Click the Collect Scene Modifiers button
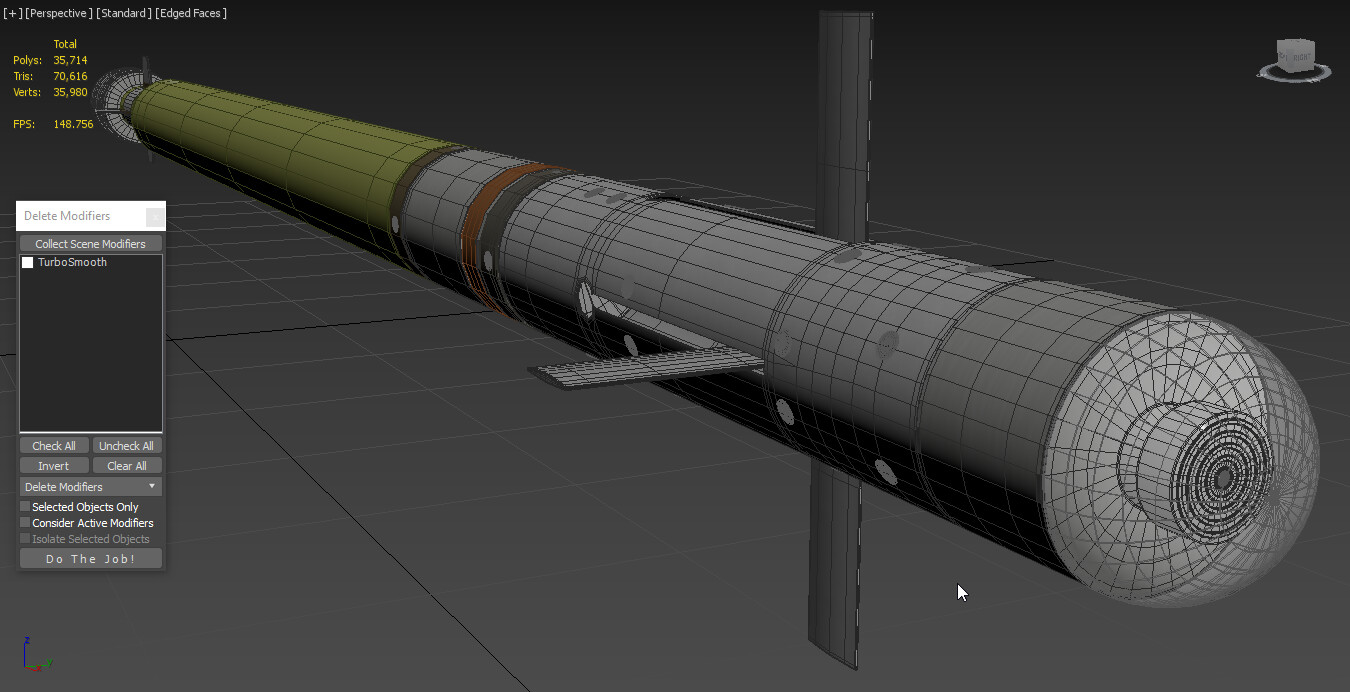The image size is (1350, 692). (90, 243)
